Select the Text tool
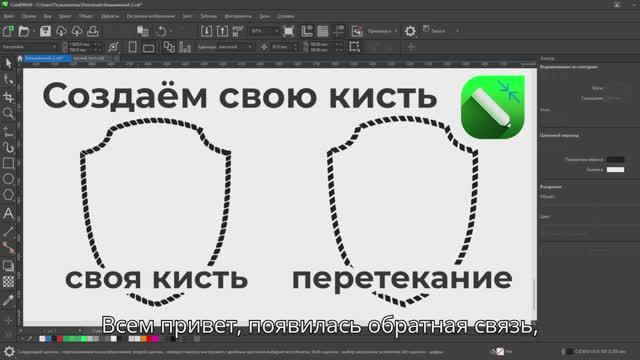This screenshot has height=360, width=640. click(8, 213)
